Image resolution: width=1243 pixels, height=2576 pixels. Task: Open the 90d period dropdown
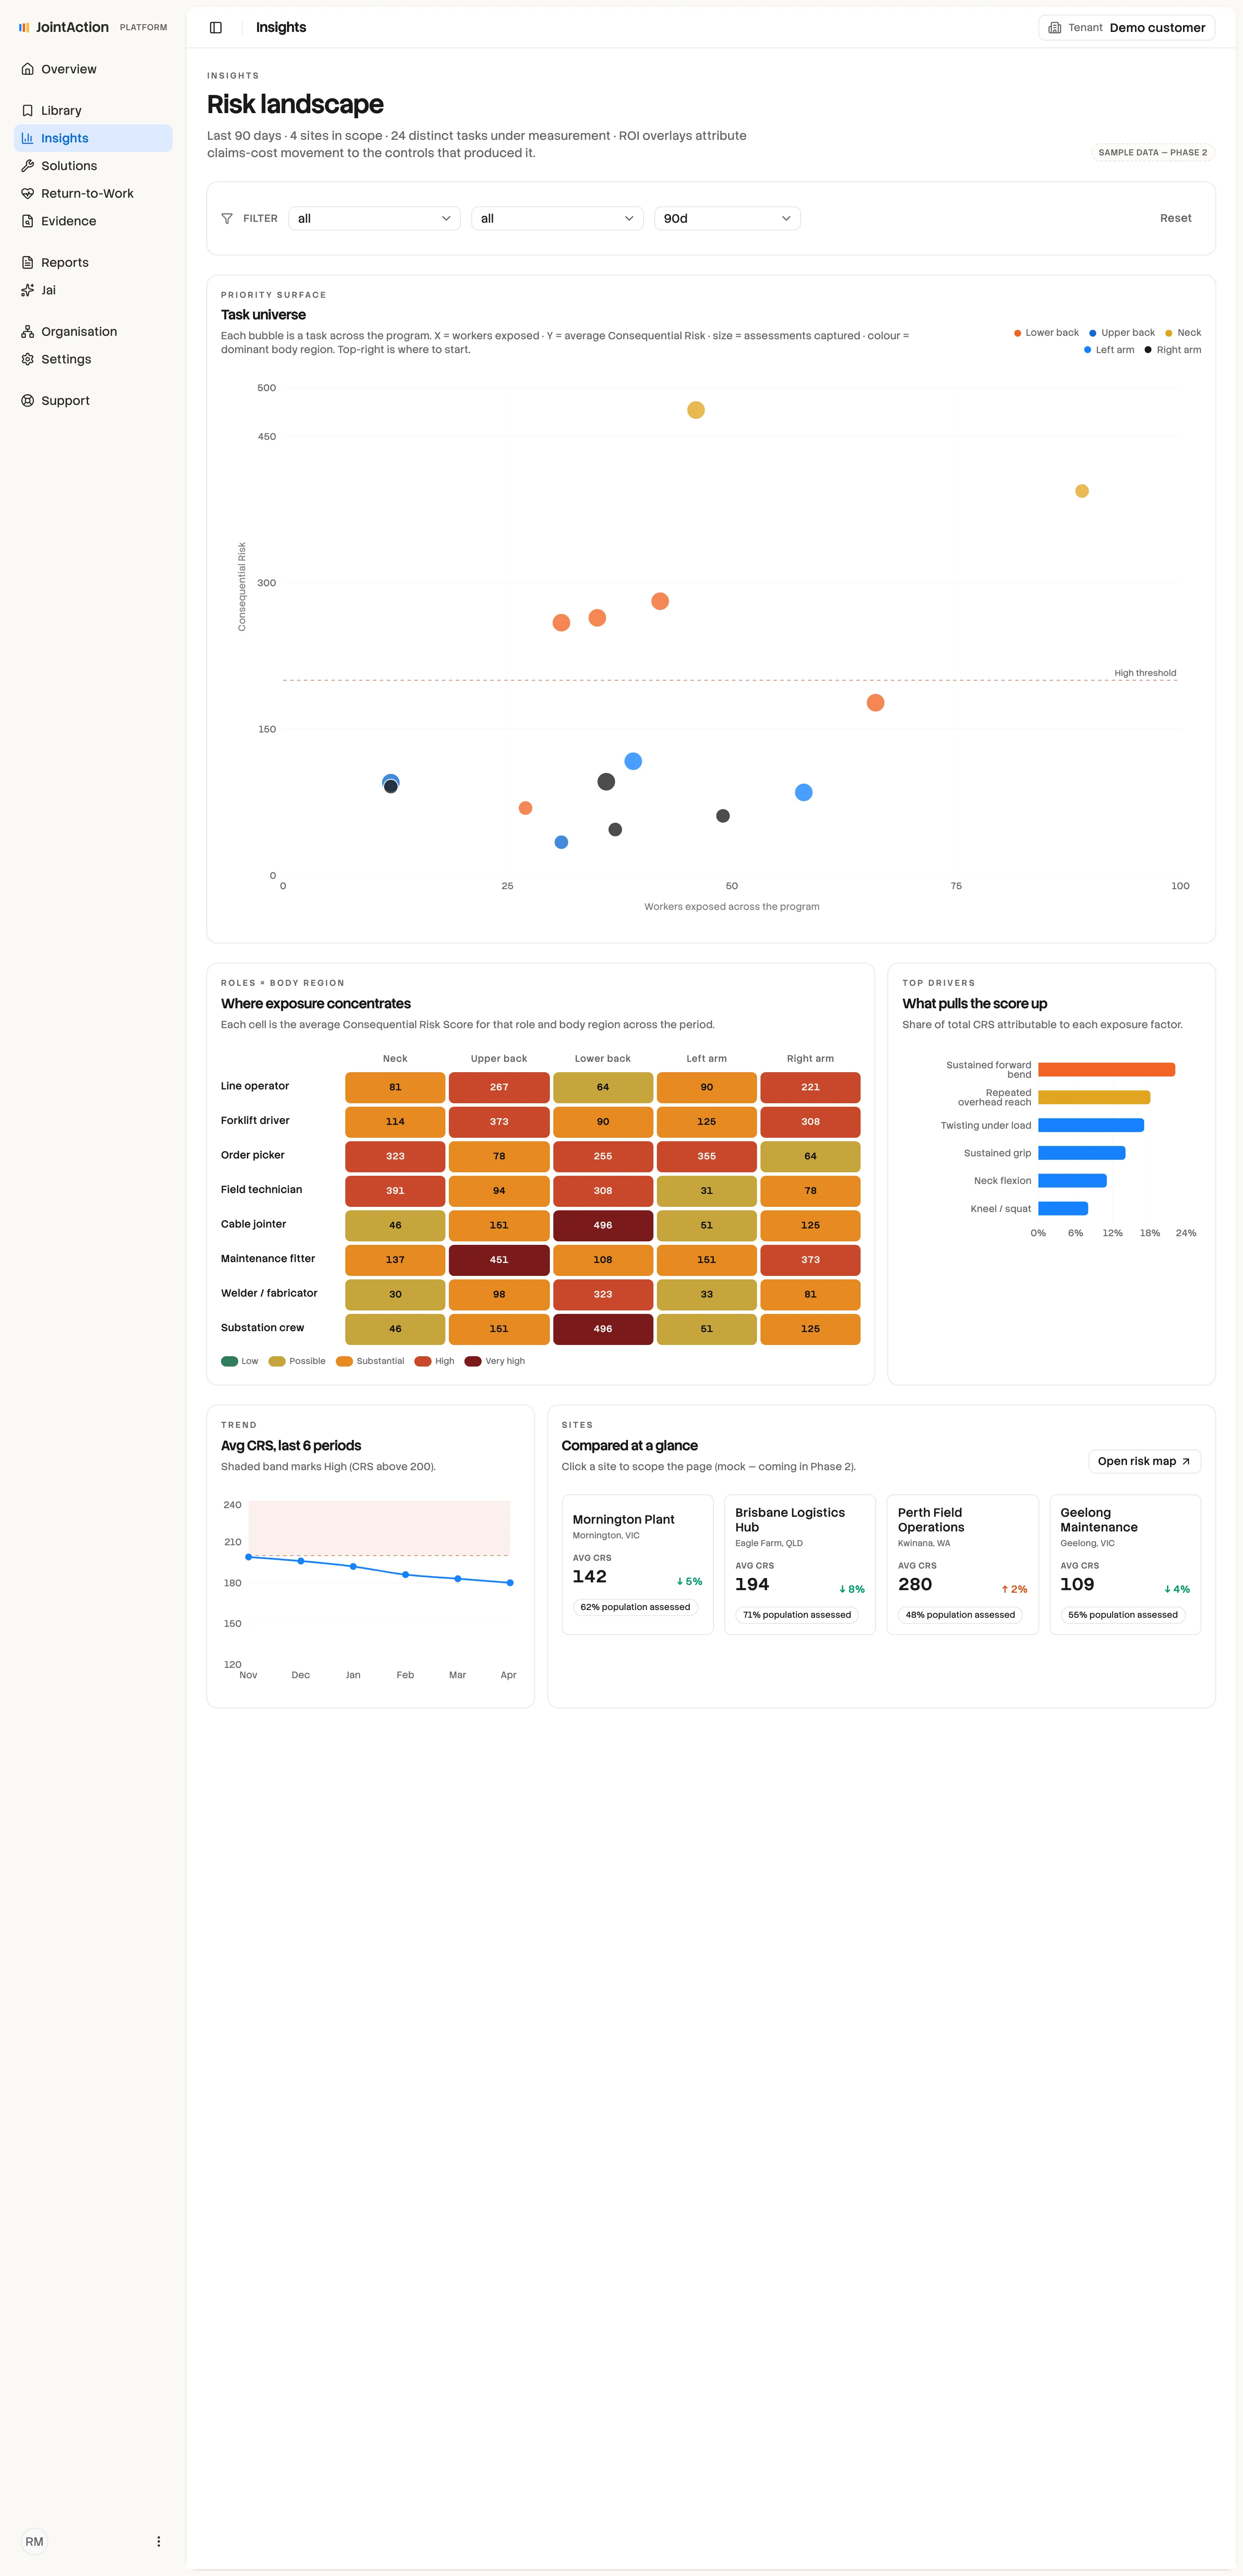click(x=727, y=218)
